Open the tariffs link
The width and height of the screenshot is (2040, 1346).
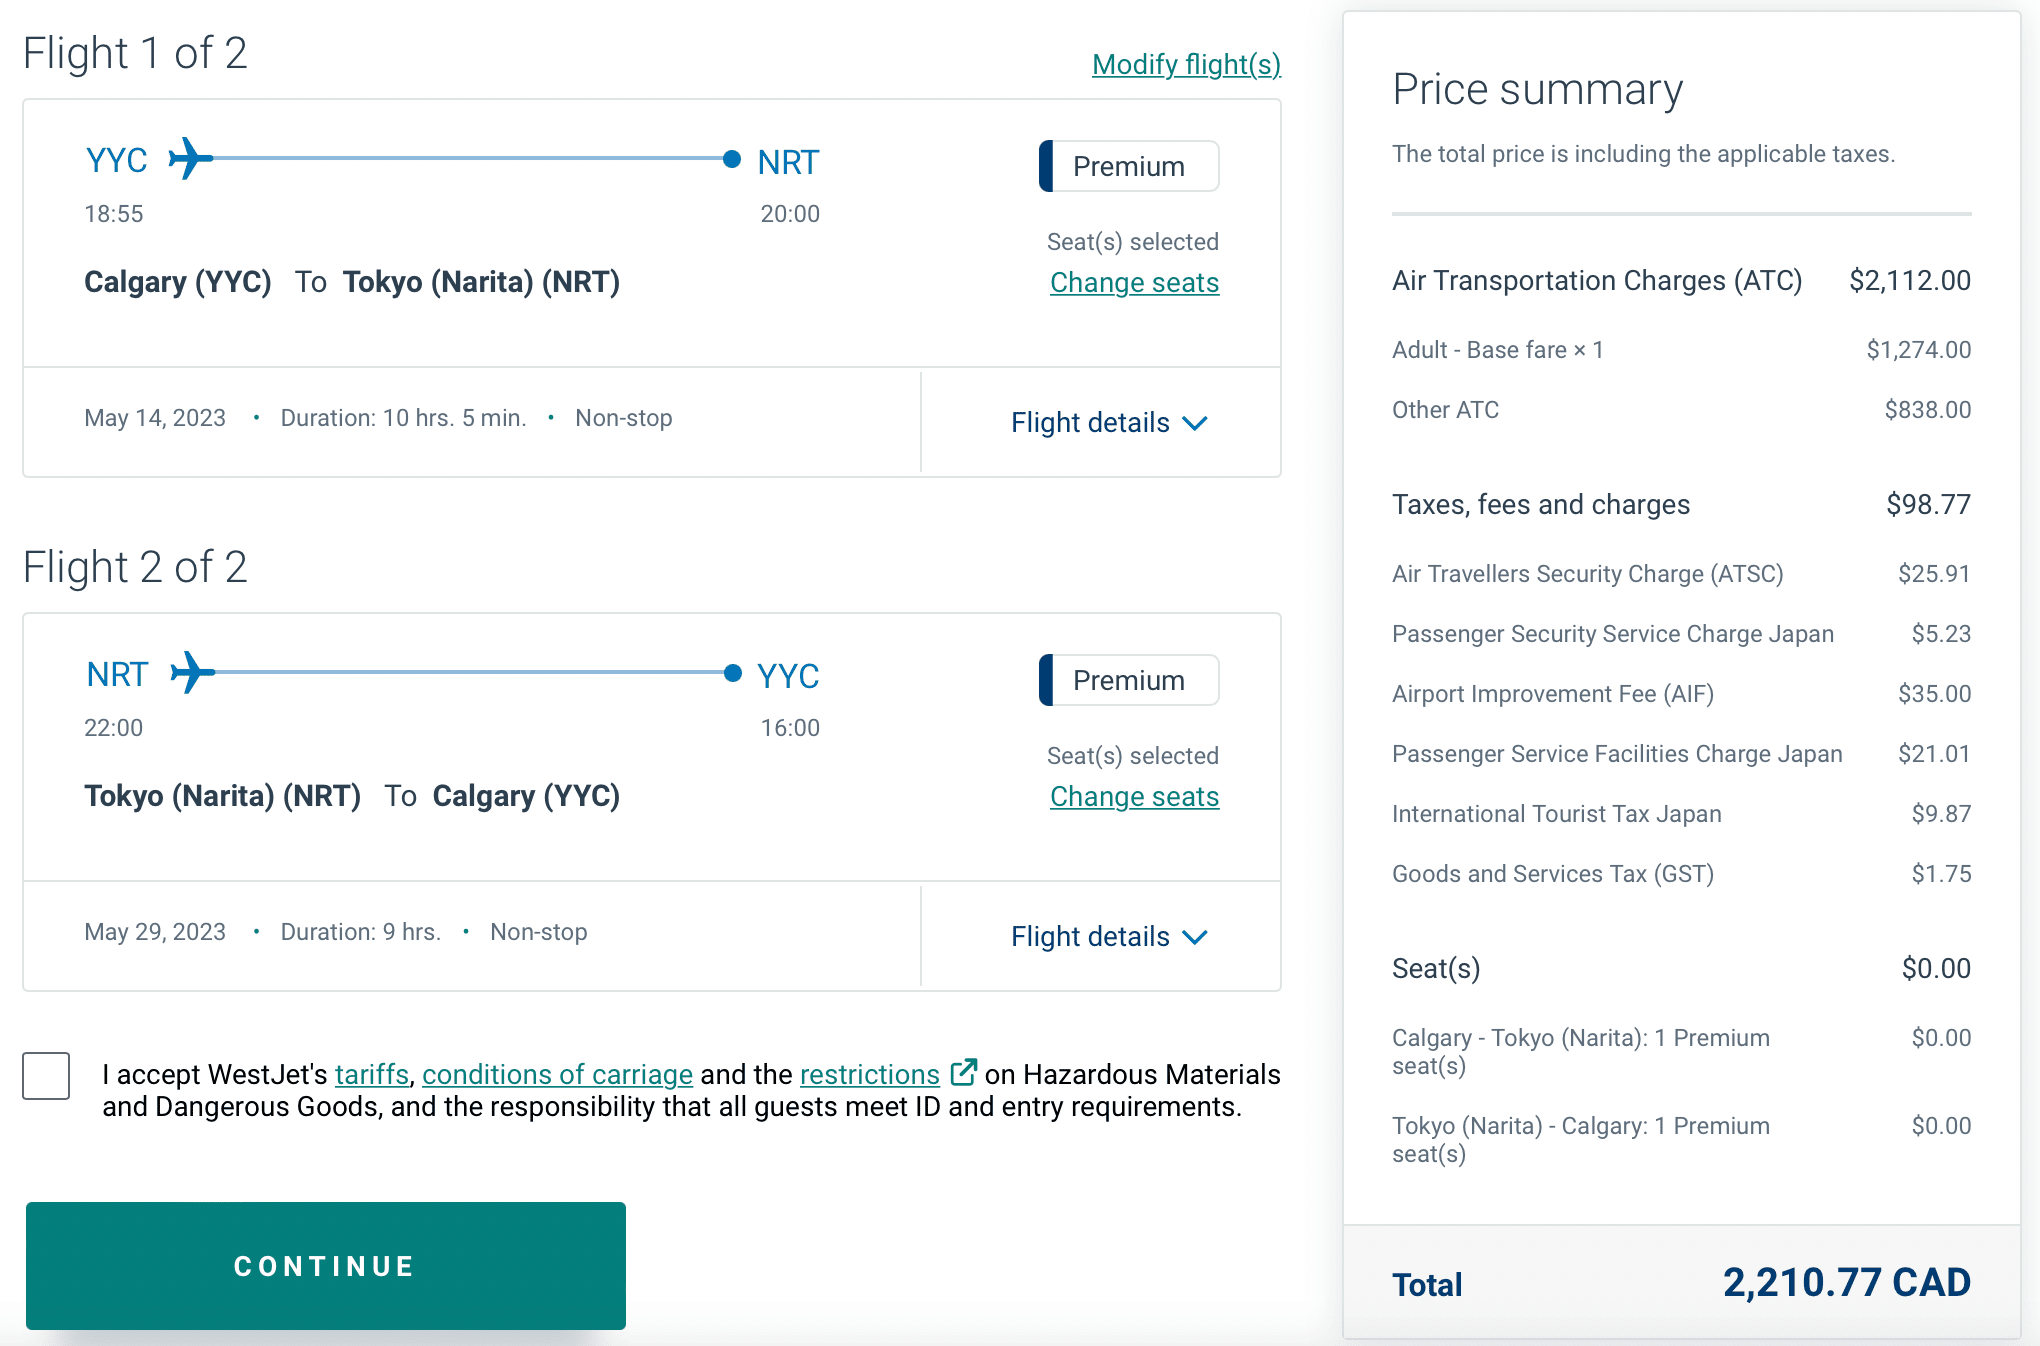point(371,1074)
